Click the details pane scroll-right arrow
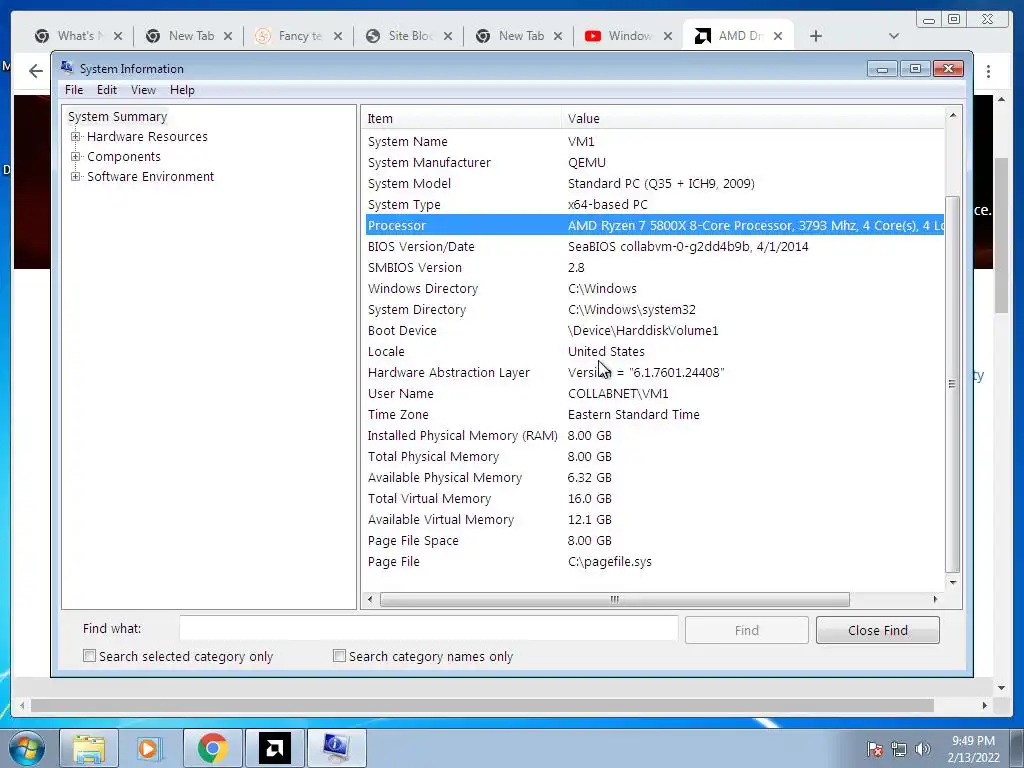The width and height of the screenshot is (1024, 768). 935,600
